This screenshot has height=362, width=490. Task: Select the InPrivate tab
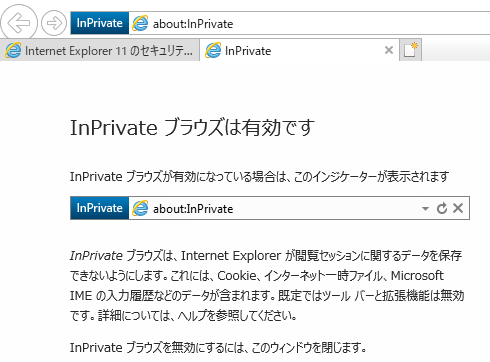click(299, 51)
